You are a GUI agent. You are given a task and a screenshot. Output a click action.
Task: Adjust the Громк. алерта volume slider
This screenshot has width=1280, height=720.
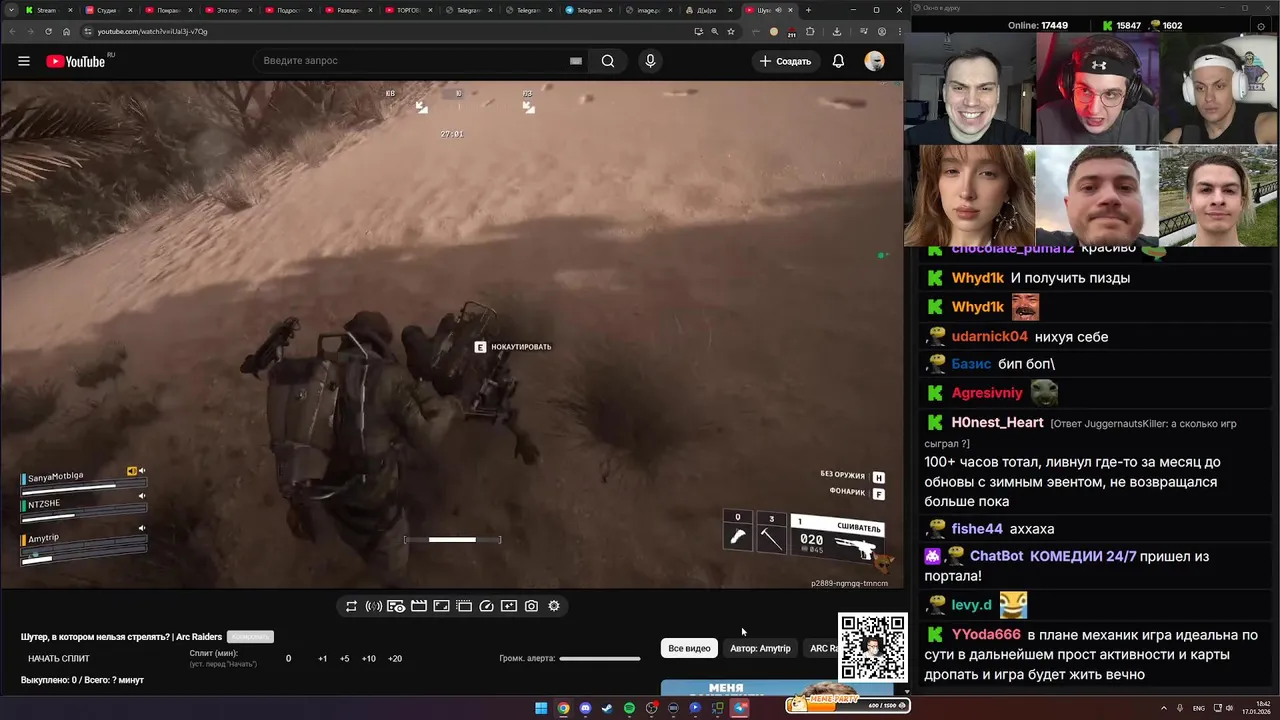coord(599,659)
